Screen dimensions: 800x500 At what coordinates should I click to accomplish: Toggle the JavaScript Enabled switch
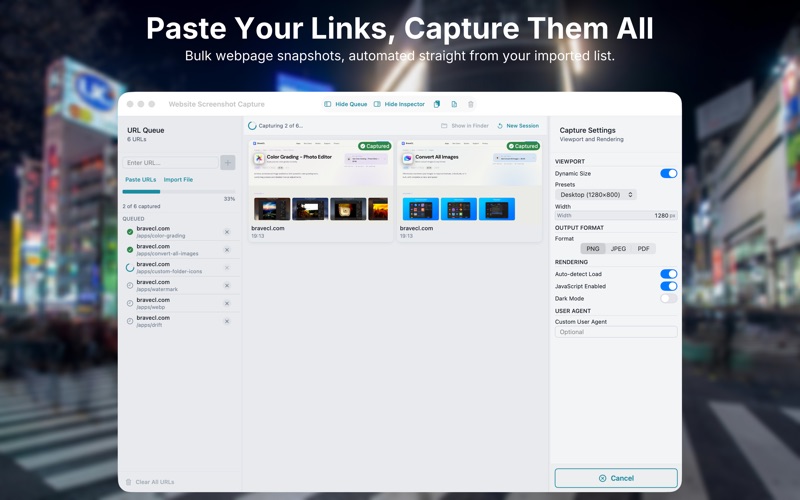(x=668, y=286)
